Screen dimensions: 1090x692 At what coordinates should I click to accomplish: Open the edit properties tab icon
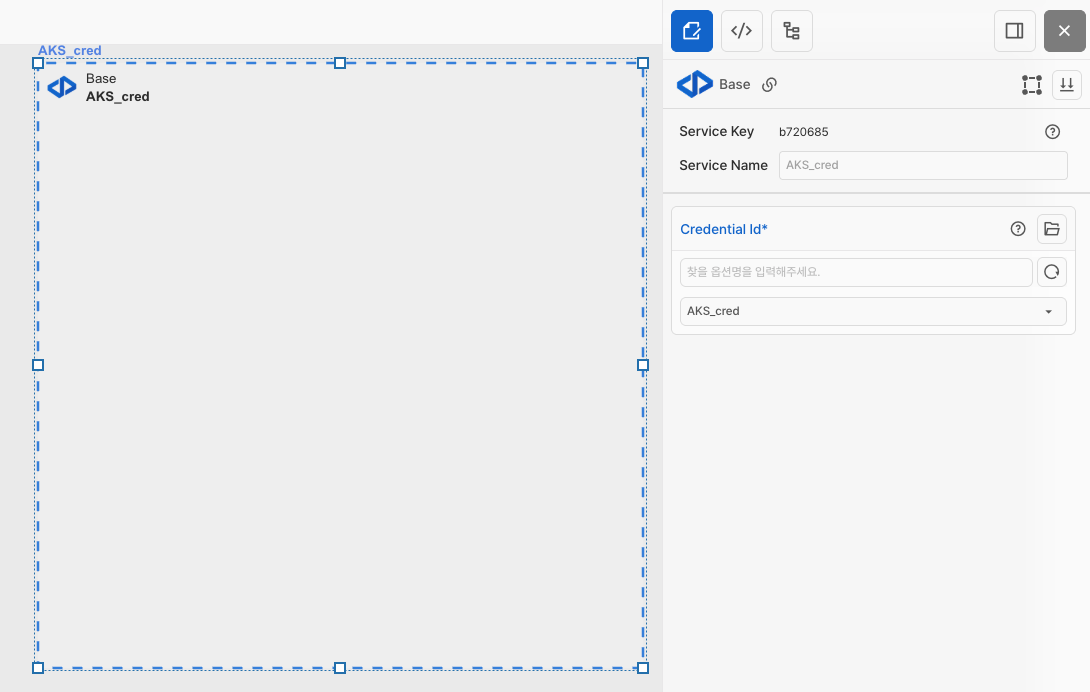tap(692, 31)
